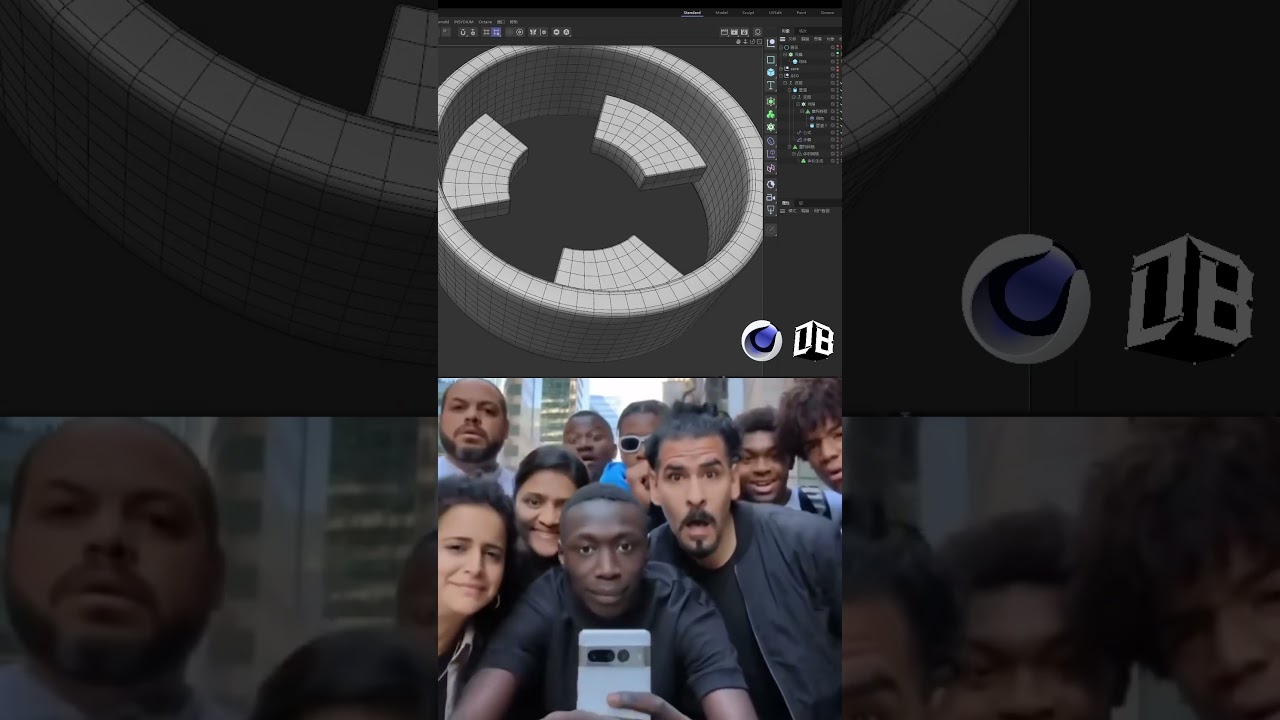Open the Attribute Manager hamburger menu

click(x=783, y=211)
